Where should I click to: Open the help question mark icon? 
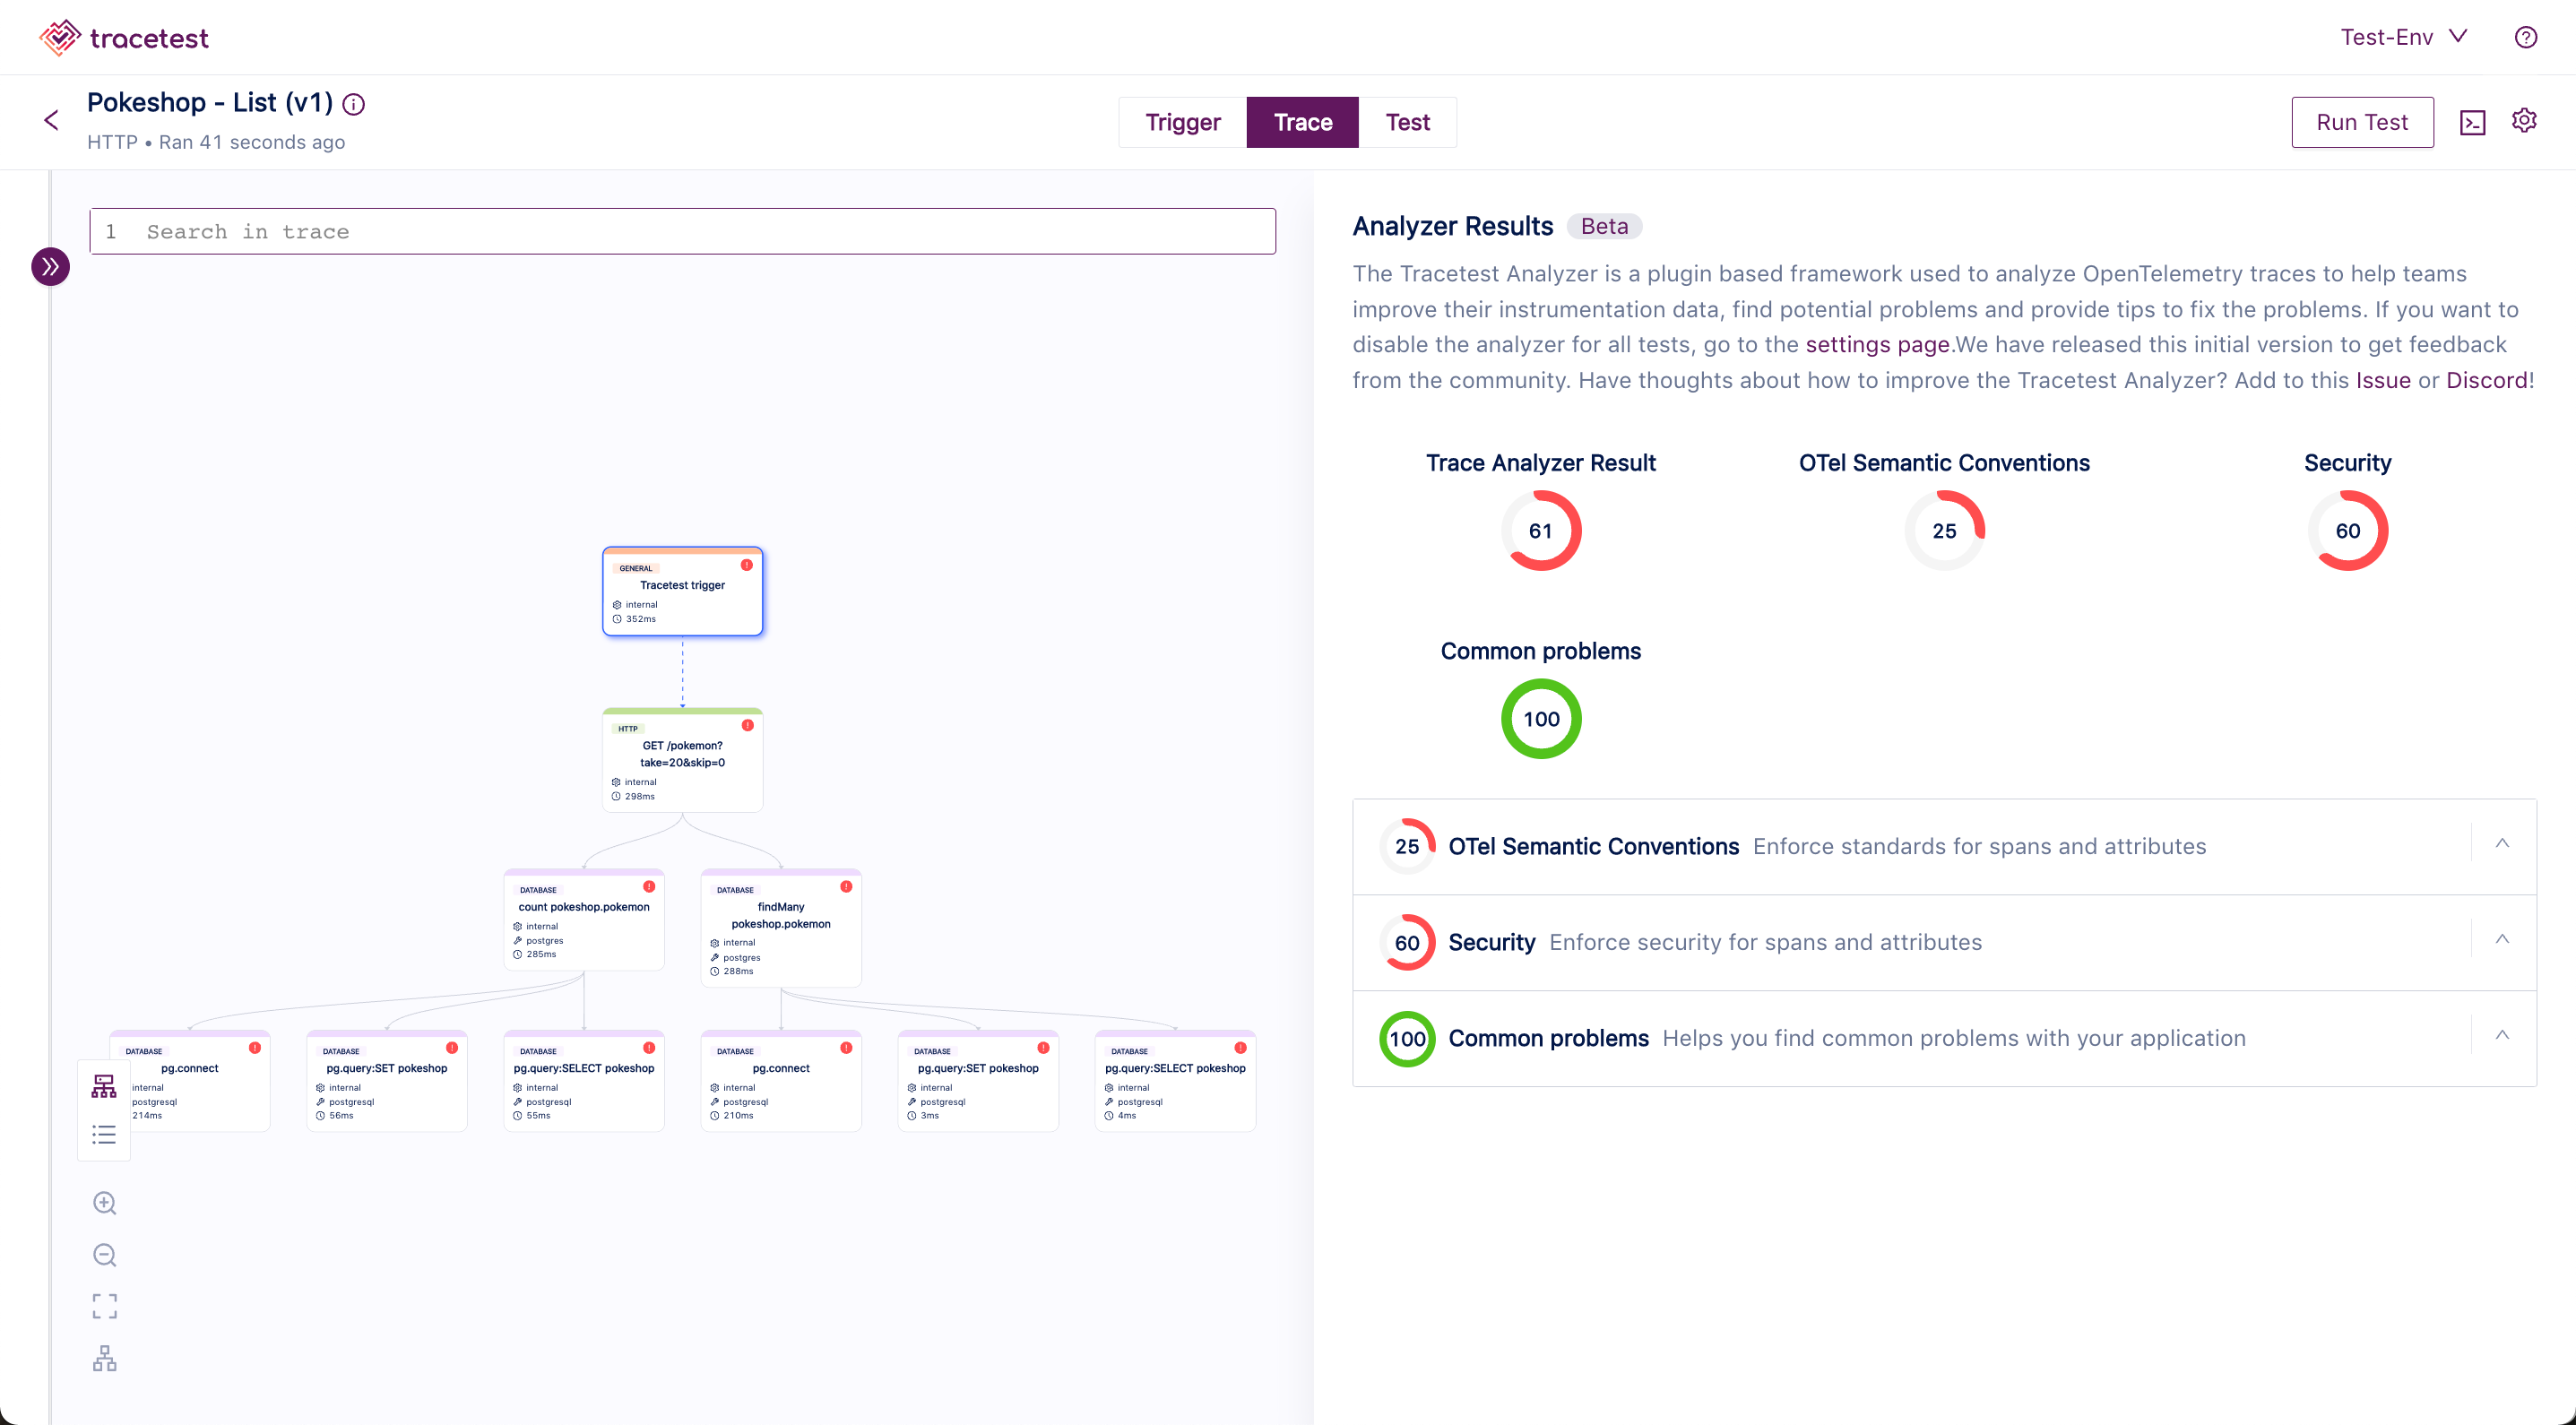[2525, 38]
